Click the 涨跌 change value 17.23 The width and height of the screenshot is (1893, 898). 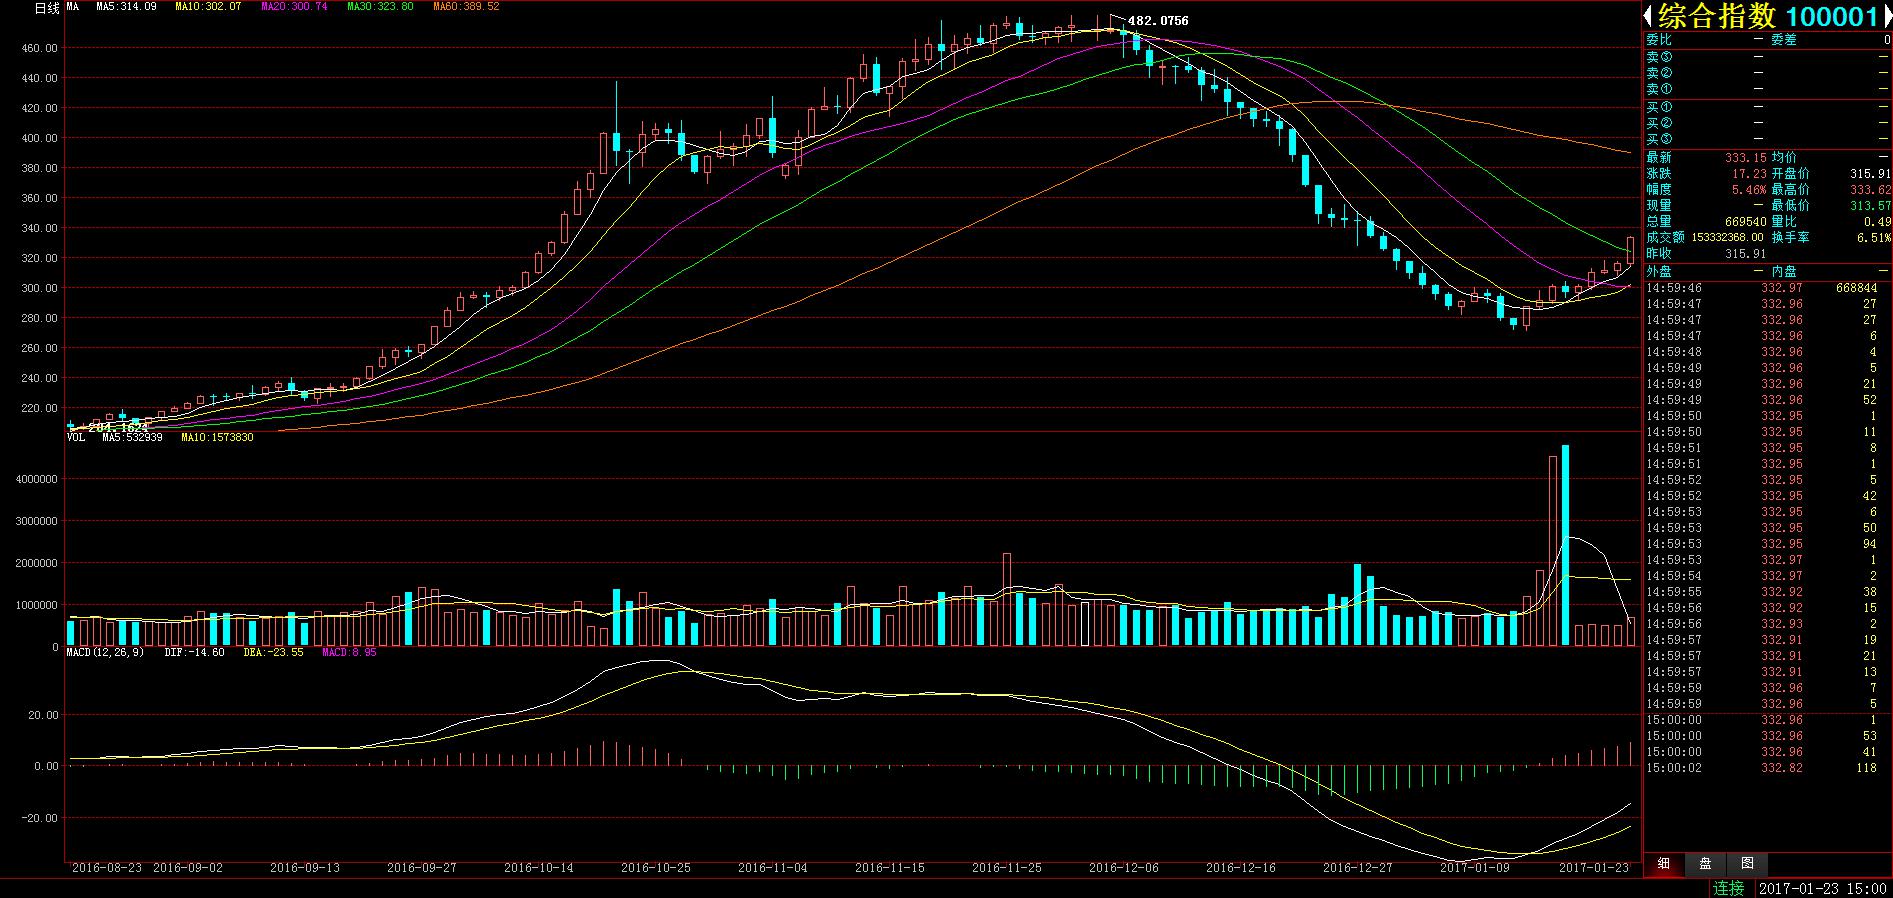click(x=1749, y=173)
